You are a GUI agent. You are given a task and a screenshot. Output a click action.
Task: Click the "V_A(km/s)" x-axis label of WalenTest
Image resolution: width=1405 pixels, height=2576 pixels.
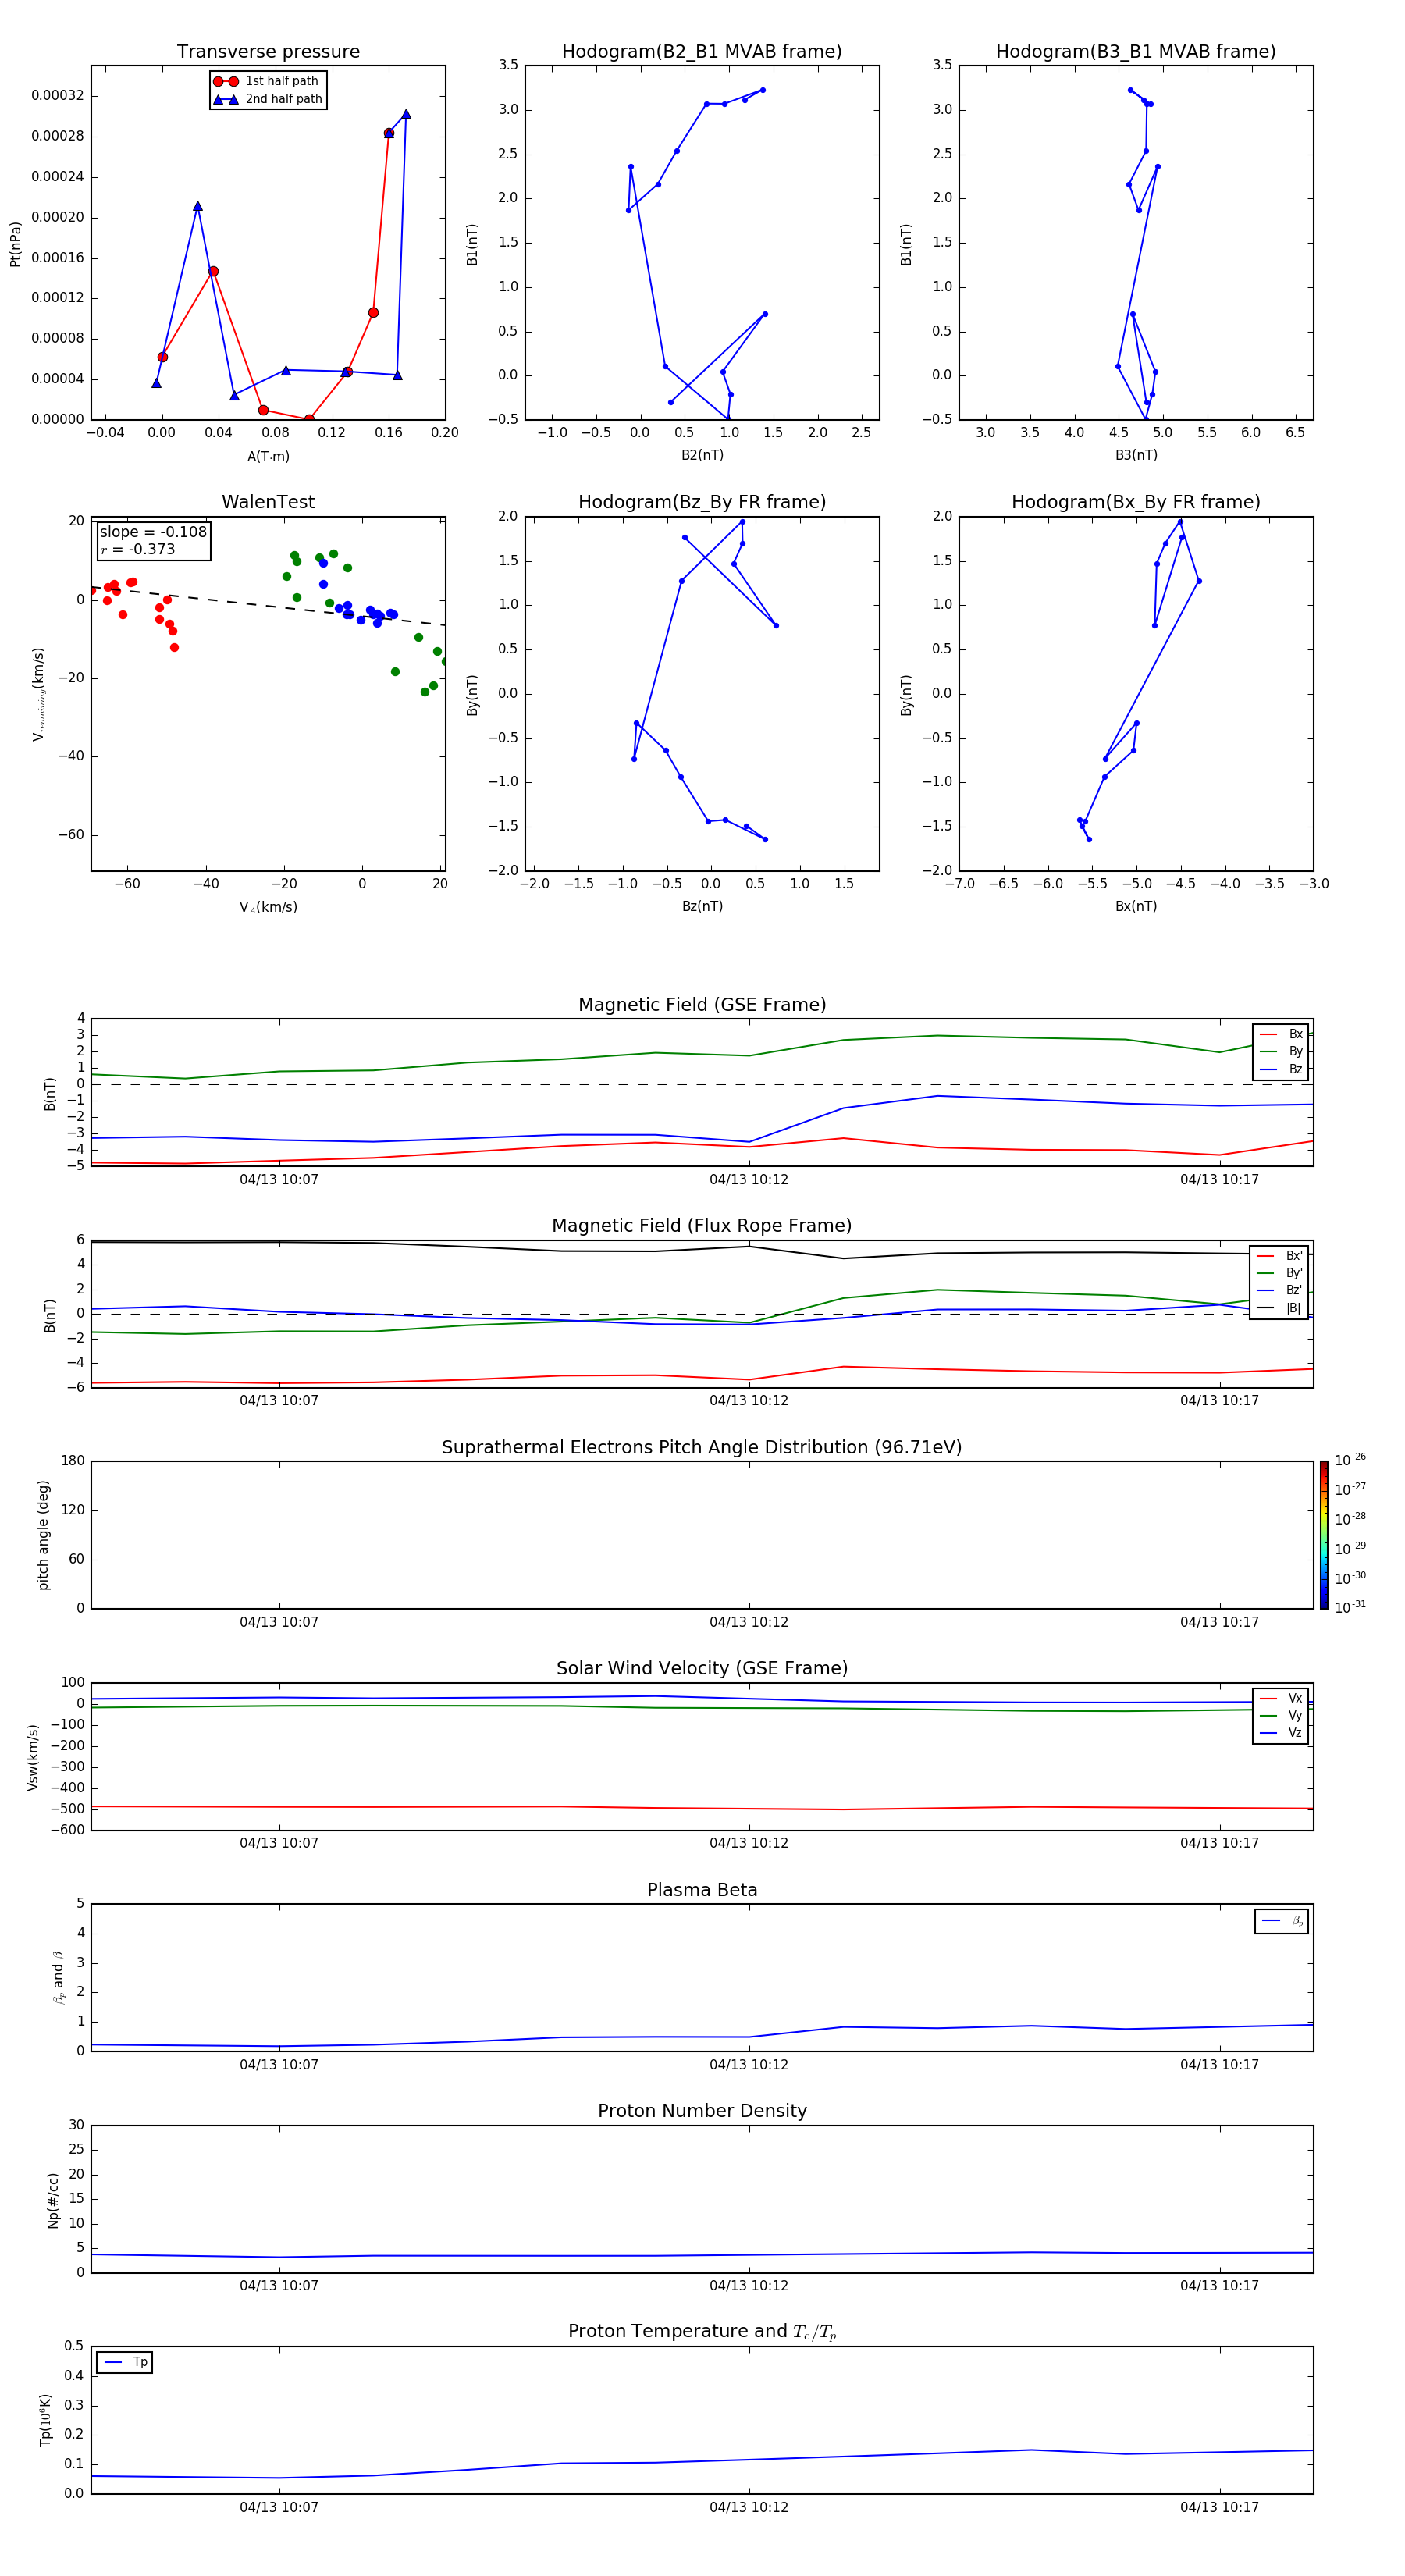click(x=268, y=907)
